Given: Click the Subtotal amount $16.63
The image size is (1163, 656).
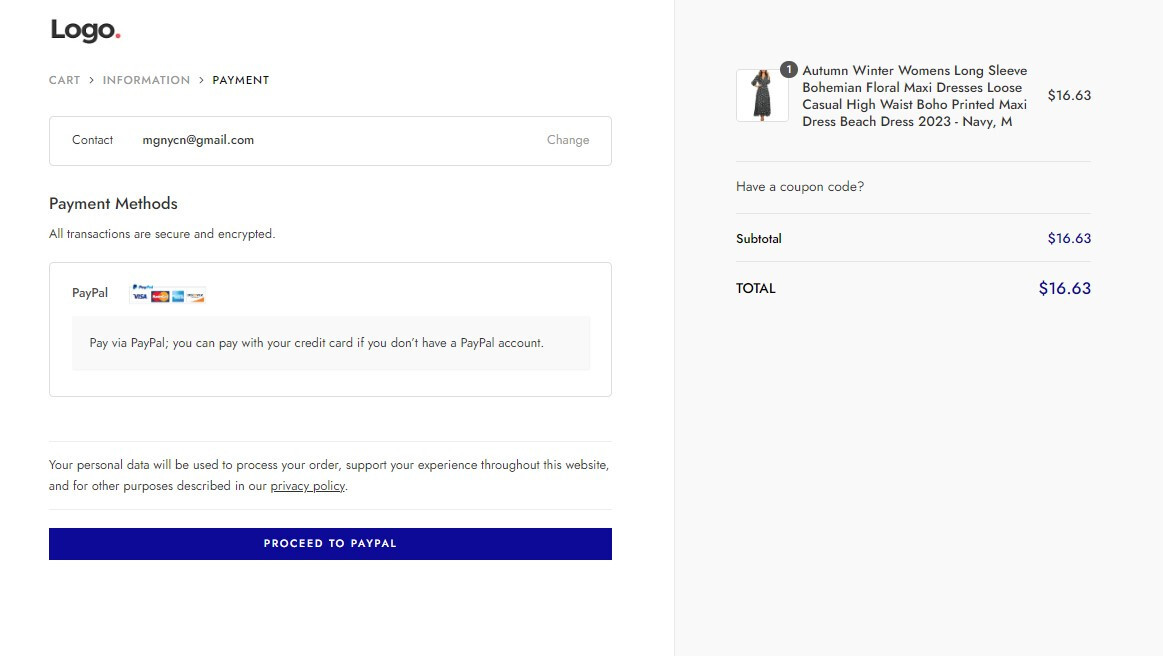Looking at the screenshot, I should pos(1069,238).
